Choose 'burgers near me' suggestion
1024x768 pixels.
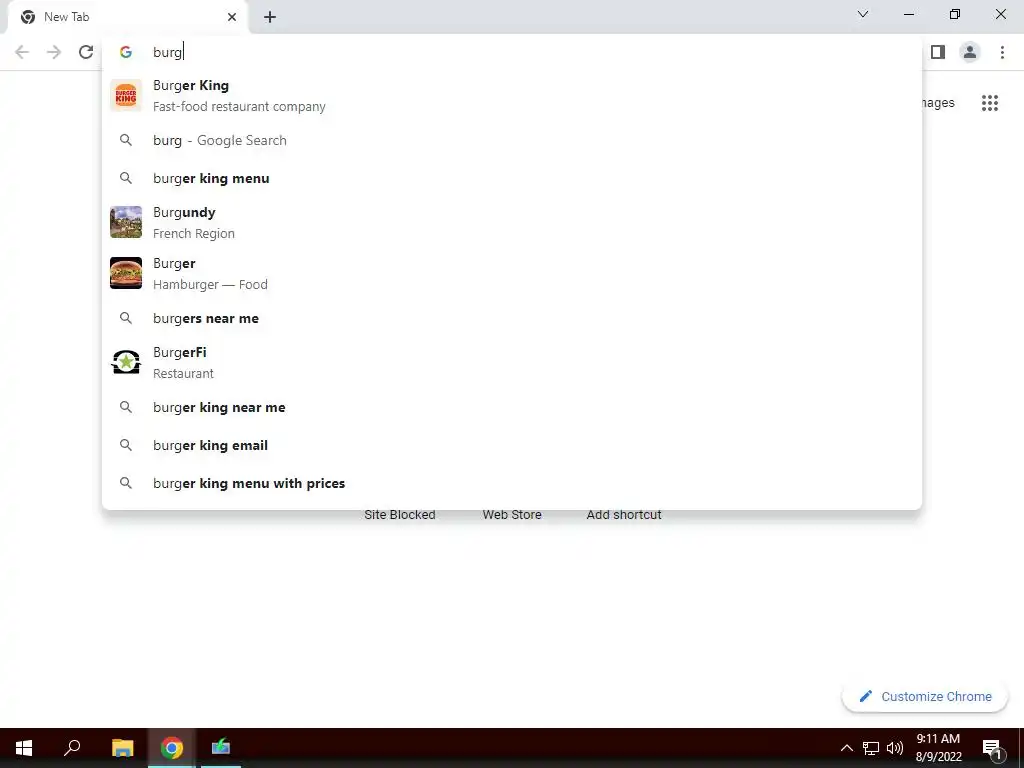pos(511,318)
